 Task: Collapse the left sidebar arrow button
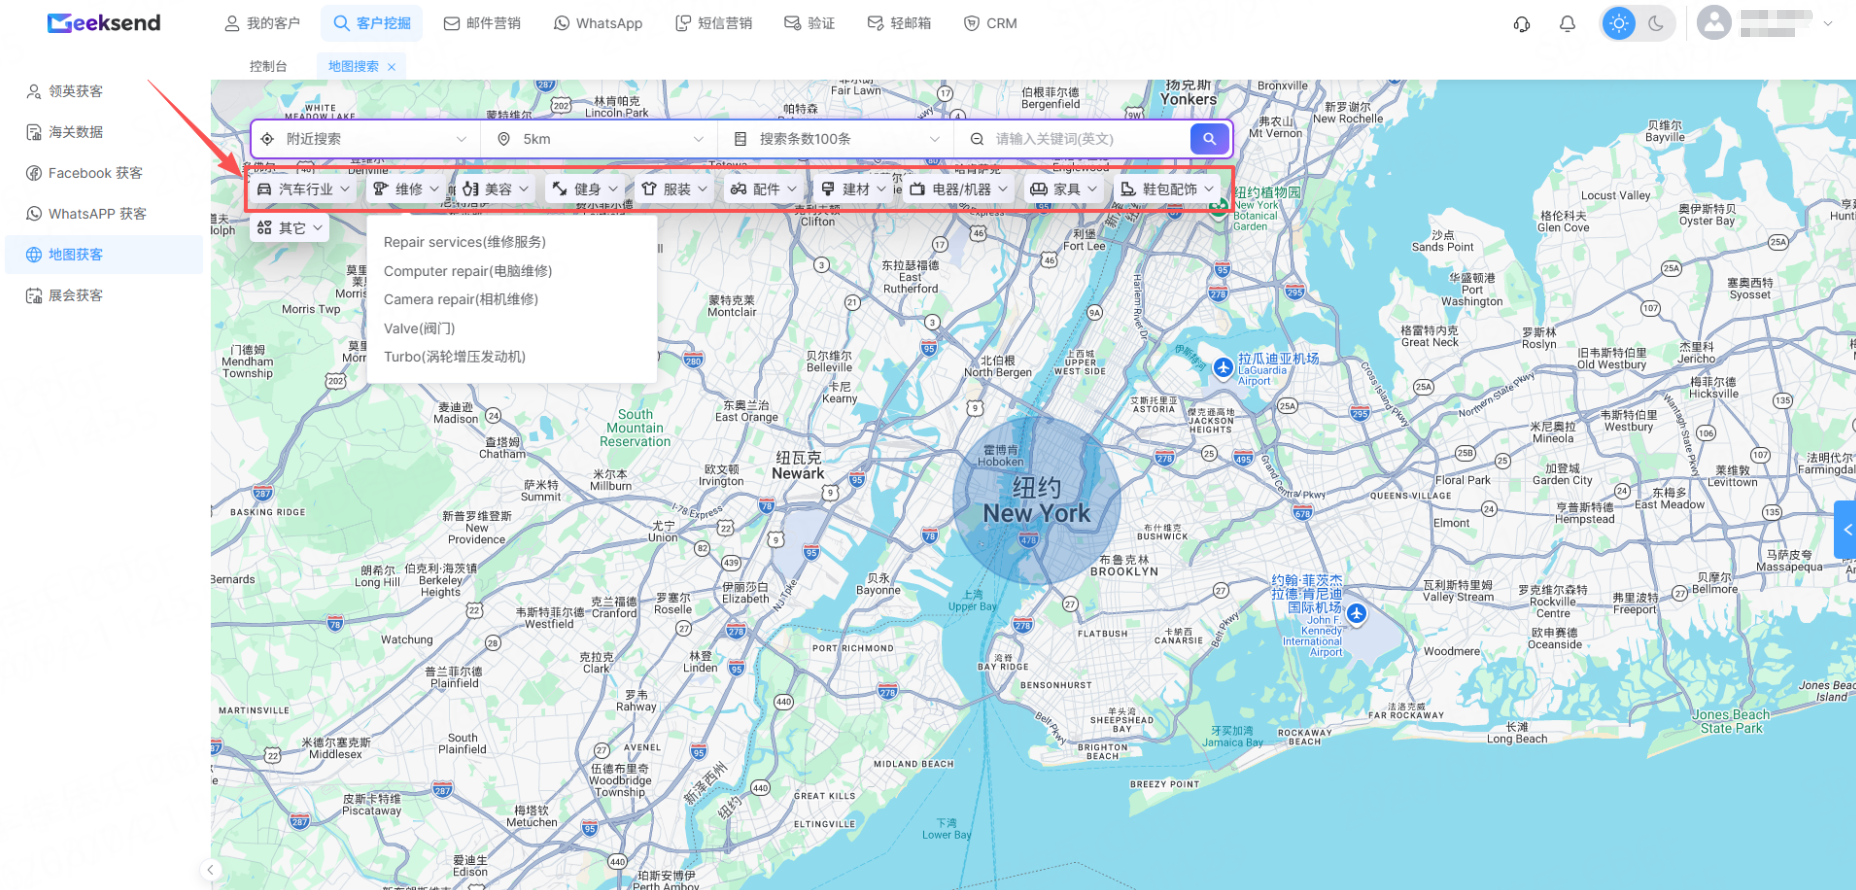pyautogui.click(x=210, y=870)
